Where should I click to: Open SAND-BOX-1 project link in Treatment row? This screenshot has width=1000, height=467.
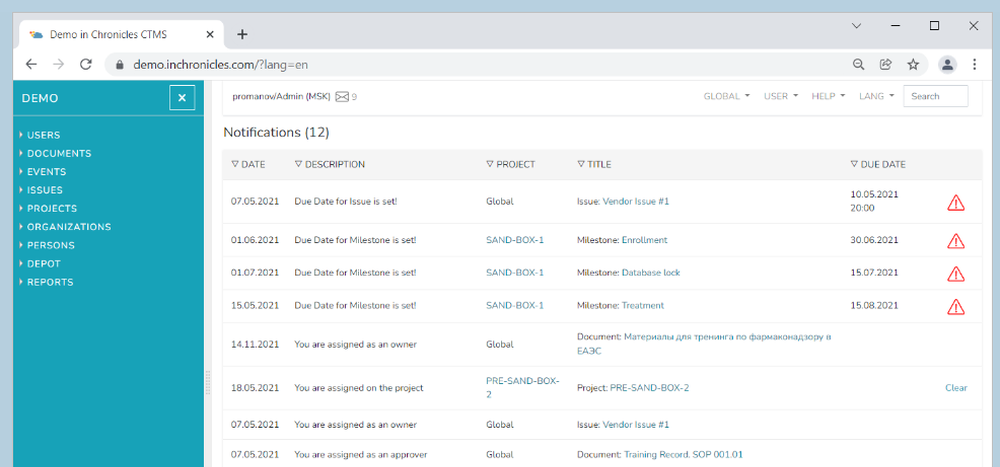click(515, 306)
